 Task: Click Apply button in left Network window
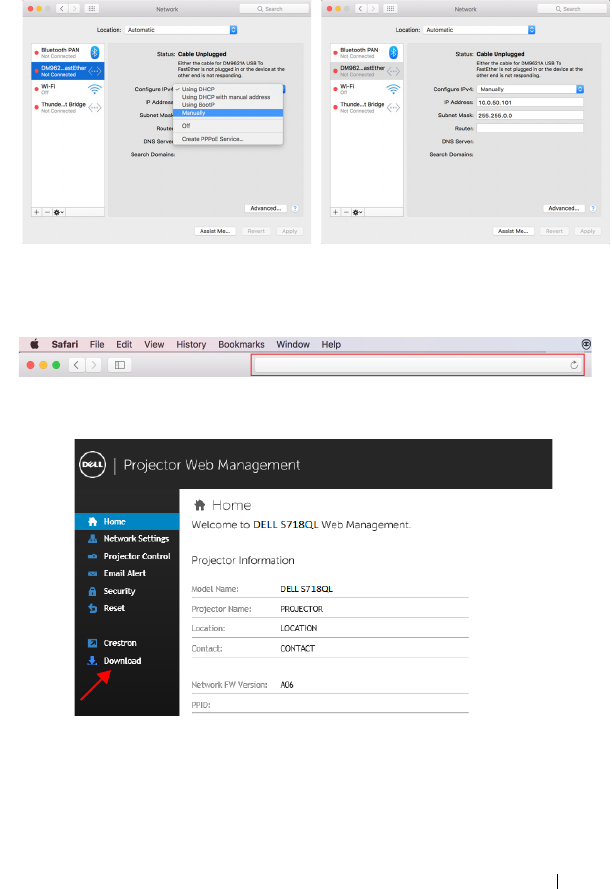pyautogui.click(x=290, y=231)
